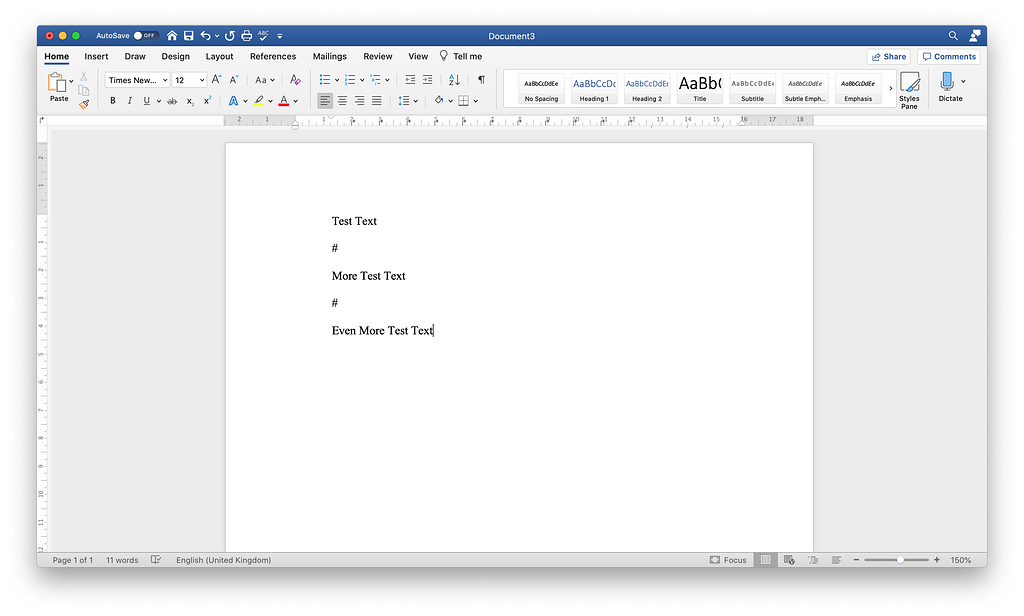This screenshot has height=616, width=1024.
Task: Expand the line spacing options
Action: (413, 100)
